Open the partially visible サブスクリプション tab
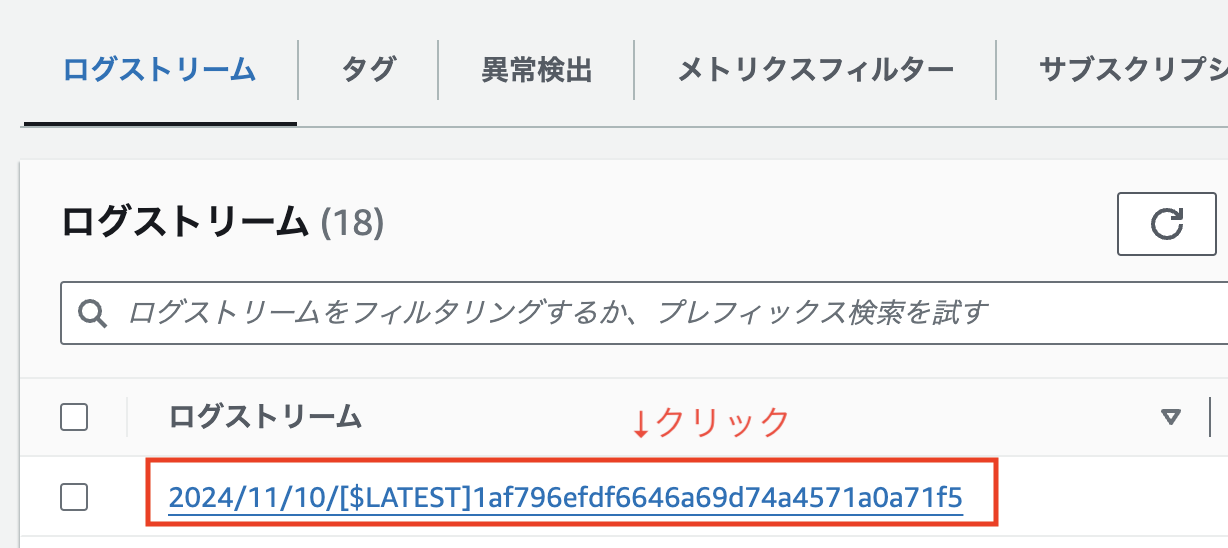Viewport: 1228px width, 548px height. (x=1132, y=70)
